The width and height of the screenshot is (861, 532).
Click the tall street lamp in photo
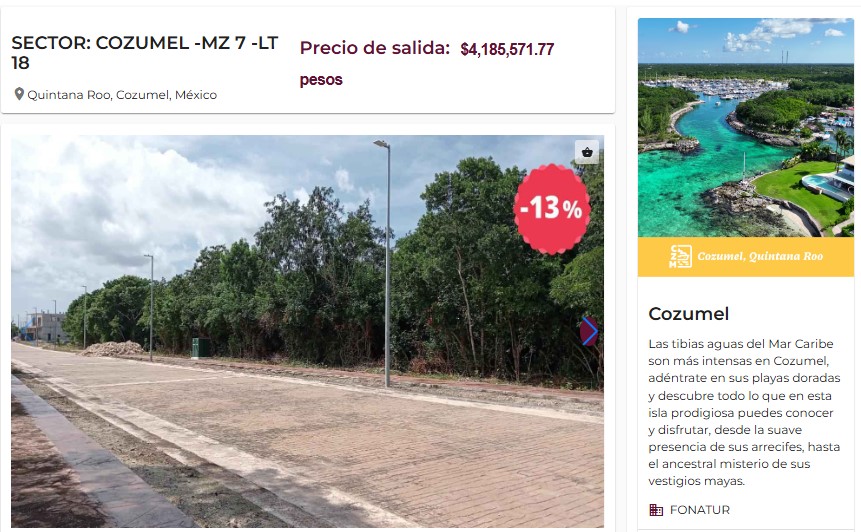pyautogui.click(x=385, y=264)
